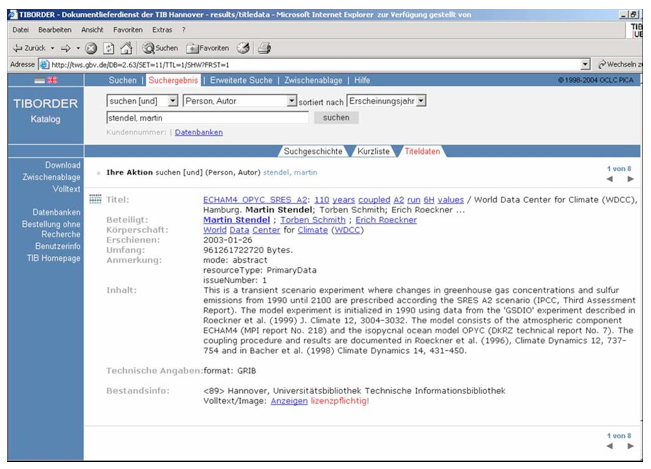Open the Forward button history dropdown arrow

(x=78, y=48)
